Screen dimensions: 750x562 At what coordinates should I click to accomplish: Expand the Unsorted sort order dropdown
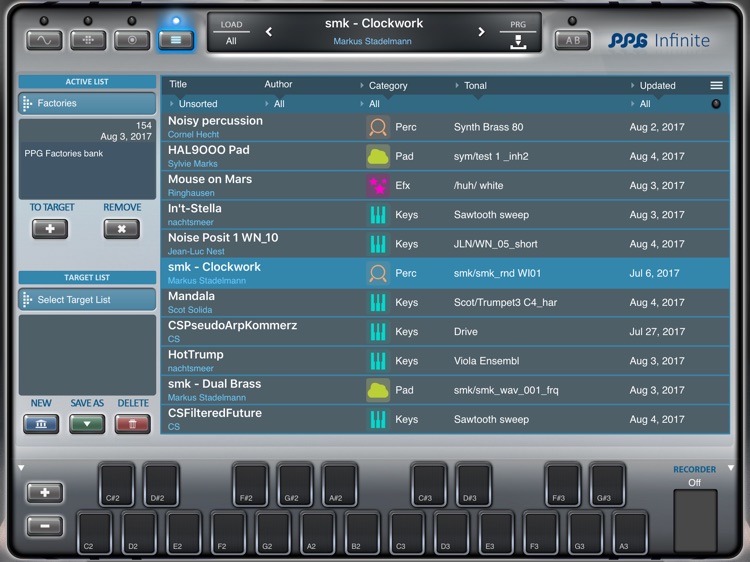click(x=193, y=104)
